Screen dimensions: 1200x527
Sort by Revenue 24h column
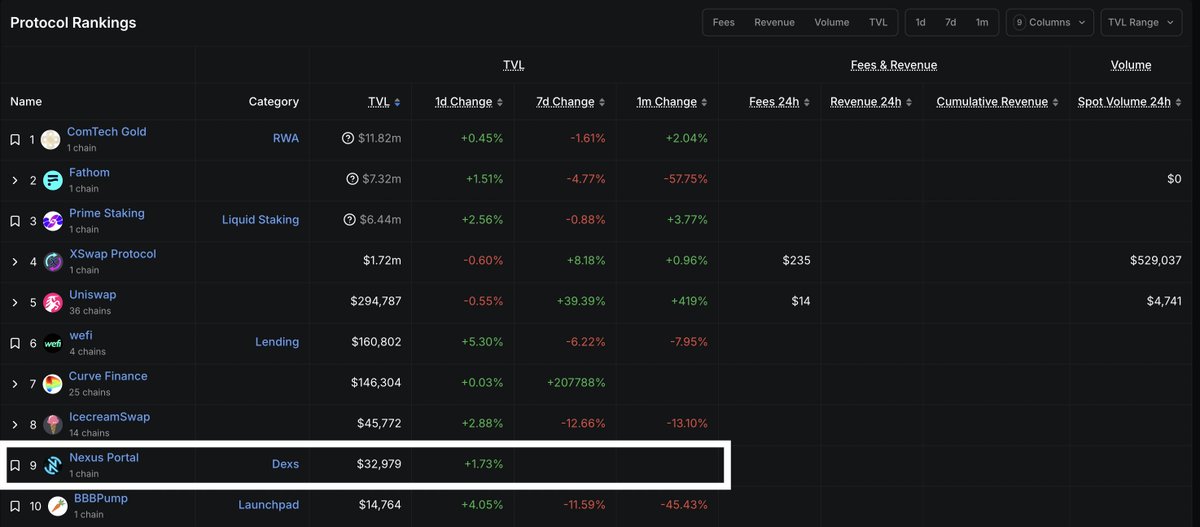872,102
